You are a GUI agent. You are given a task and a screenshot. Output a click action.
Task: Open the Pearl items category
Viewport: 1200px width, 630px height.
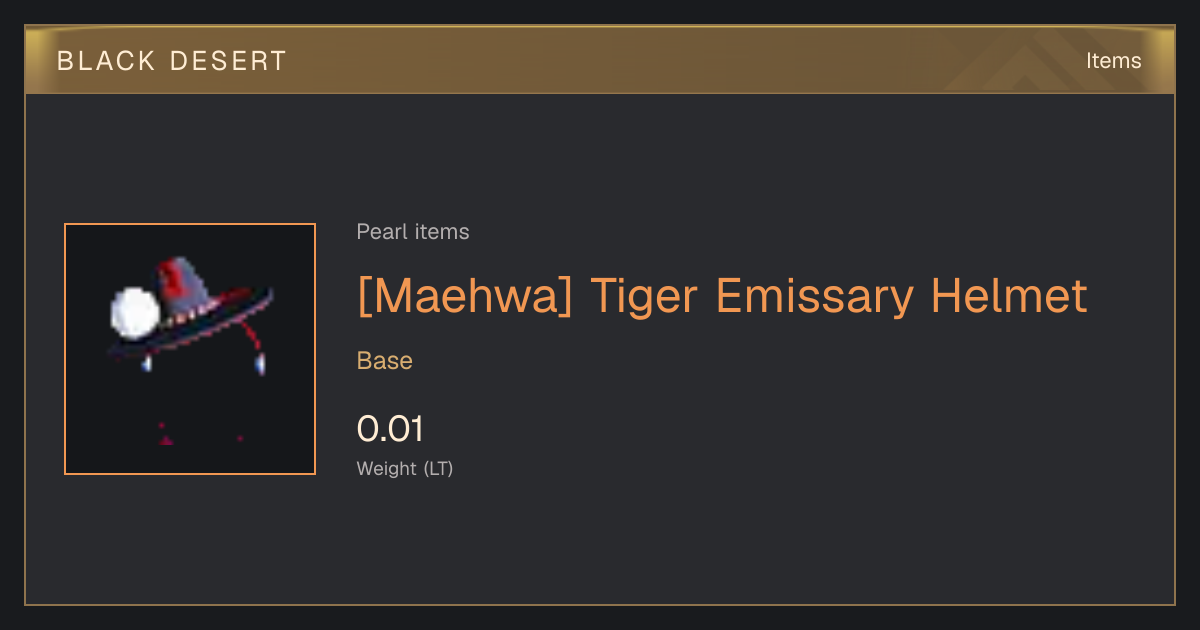pos(413,232)
